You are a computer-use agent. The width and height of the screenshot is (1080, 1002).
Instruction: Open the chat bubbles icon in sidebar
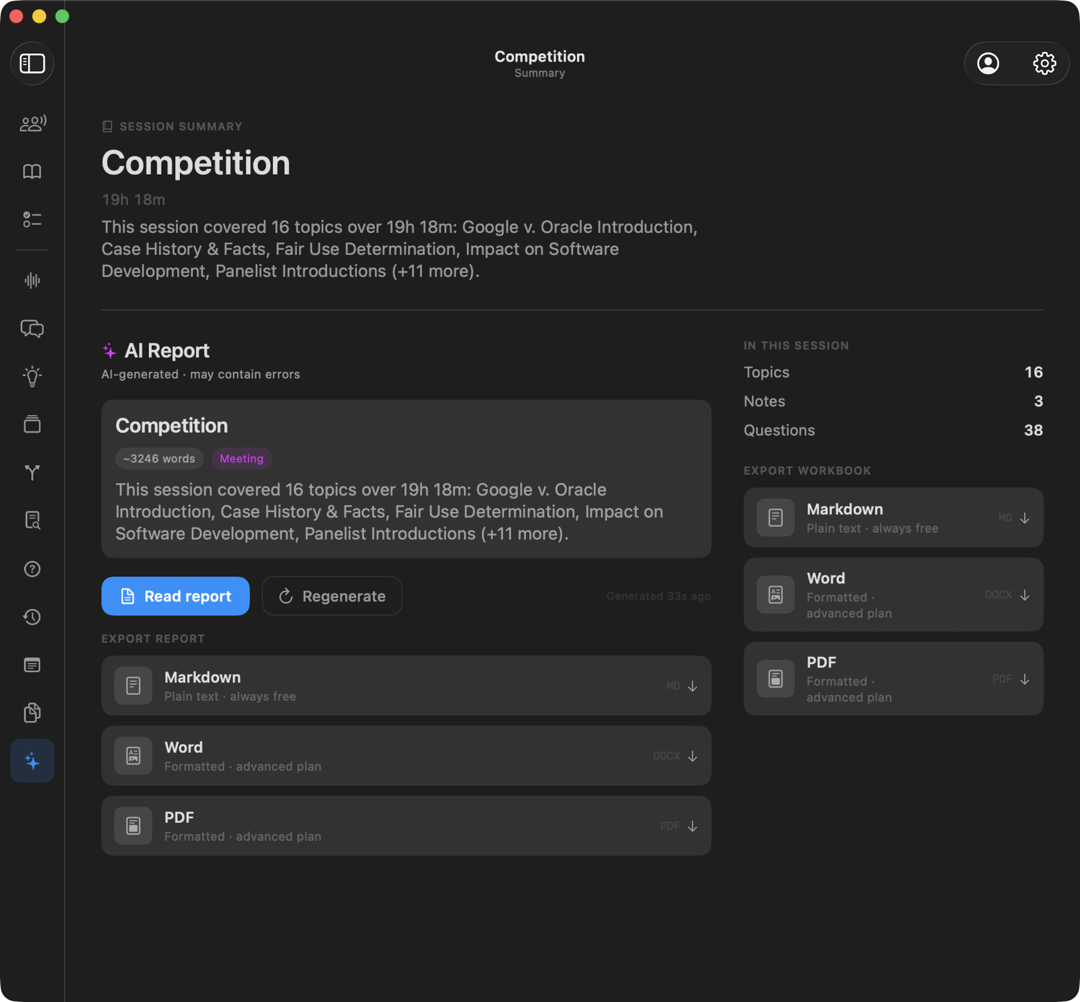point(32,328)
